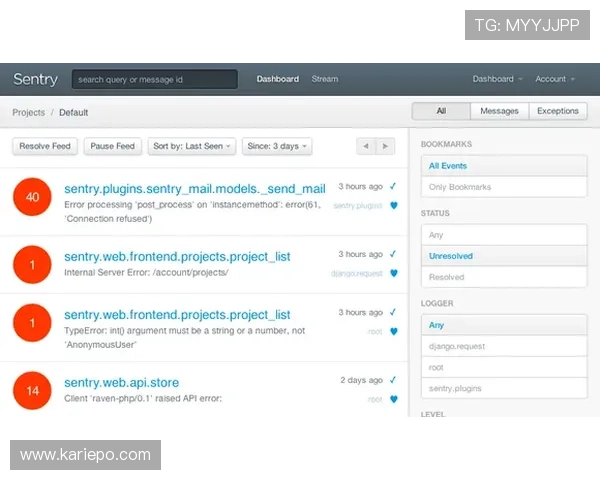The width and height of the screenshot is (600, 480).
Task: Focus the search query or message id field
Action: 155,79
